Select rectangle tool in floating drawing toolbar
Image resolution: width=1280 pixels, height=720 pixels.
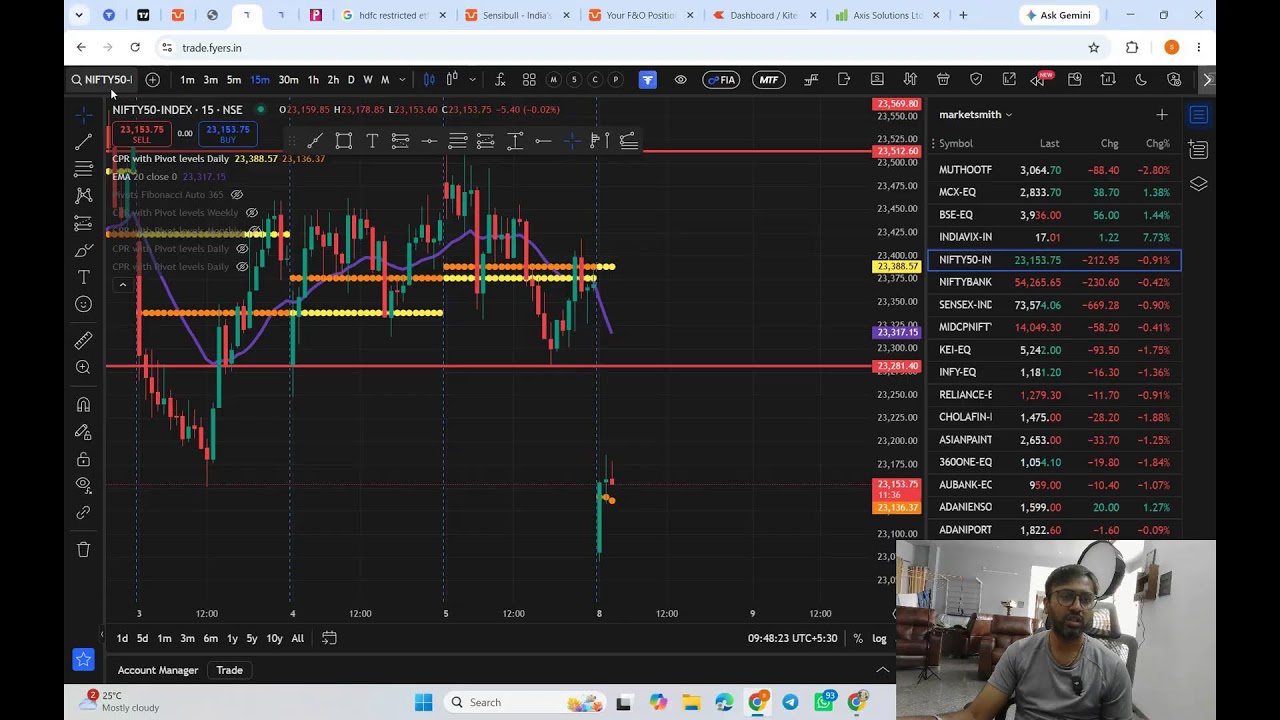pyautogui.click(x=343, y=141)
